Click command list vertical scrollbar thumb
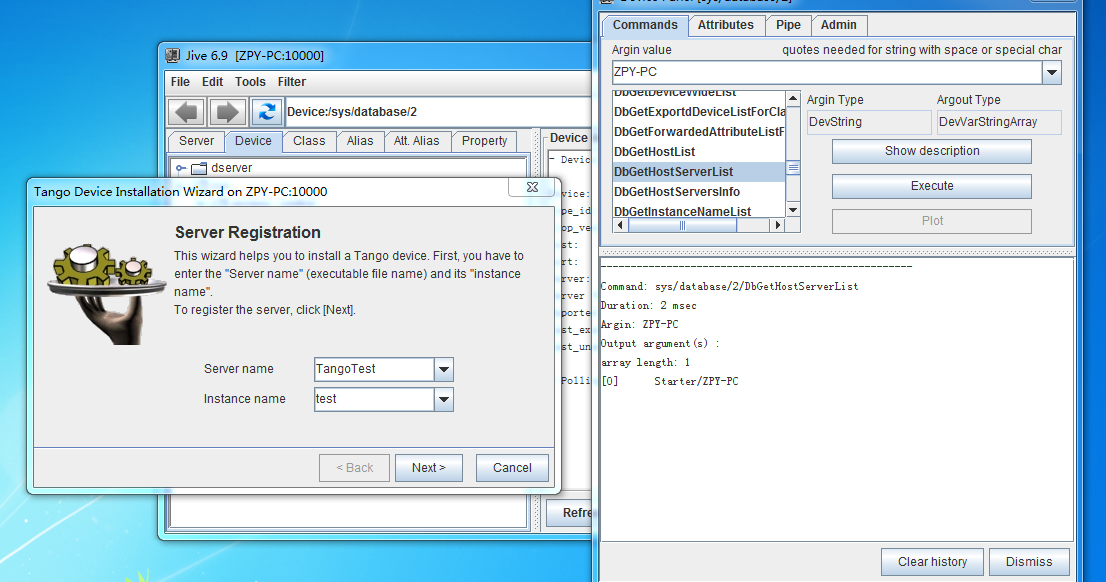The height and width of the screenshot is (582, 1106). 794,168
